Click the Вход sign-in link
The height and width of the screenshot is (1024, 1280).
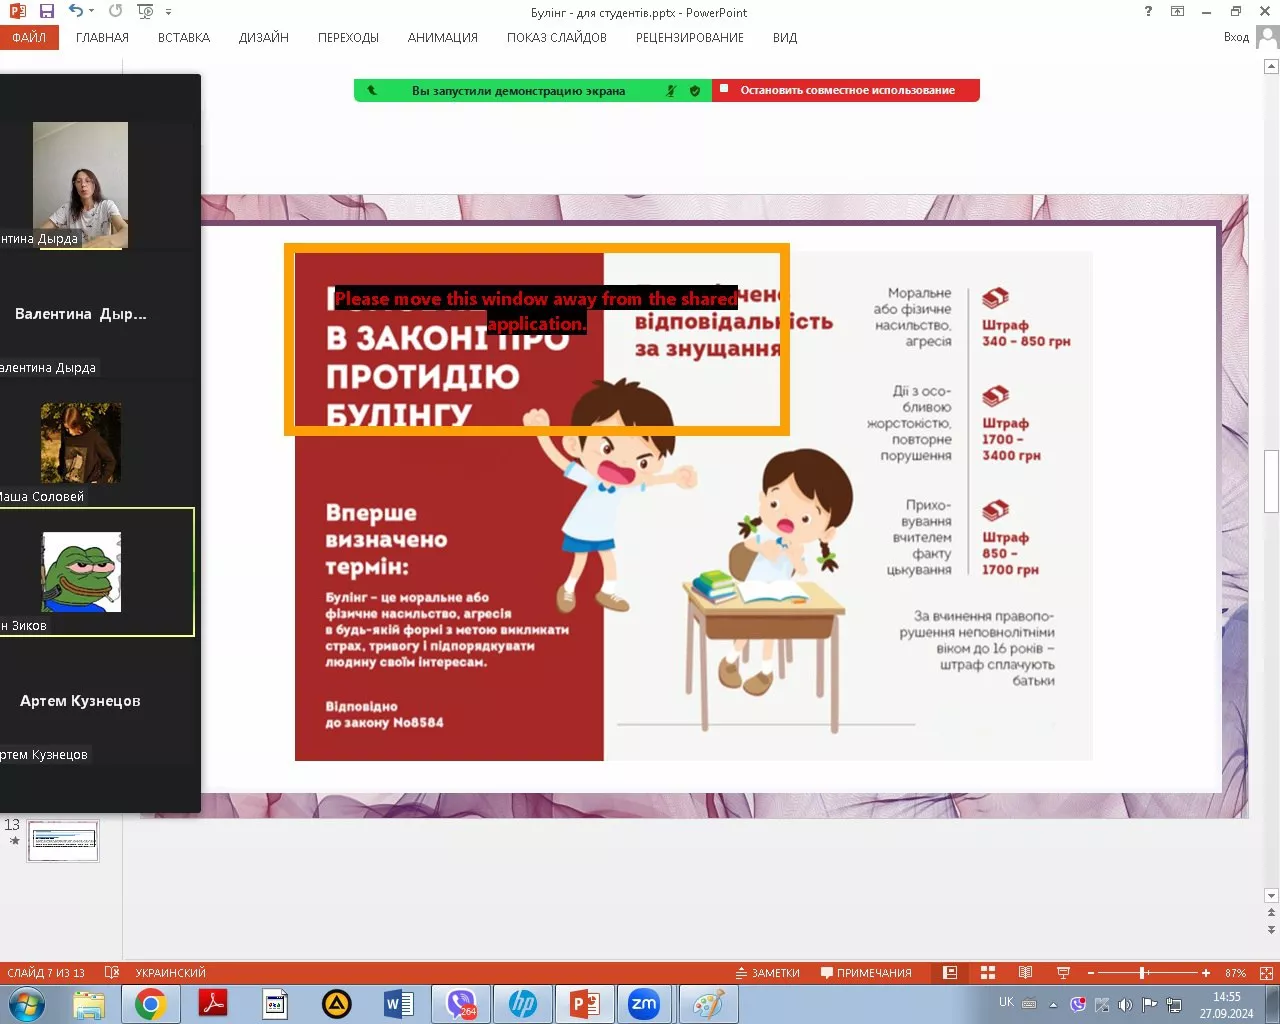[1236, 37]
